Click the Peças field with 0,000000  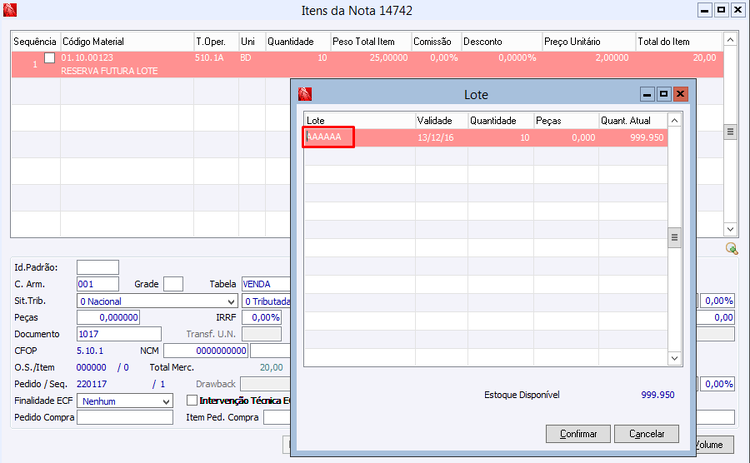coord(108,318)
